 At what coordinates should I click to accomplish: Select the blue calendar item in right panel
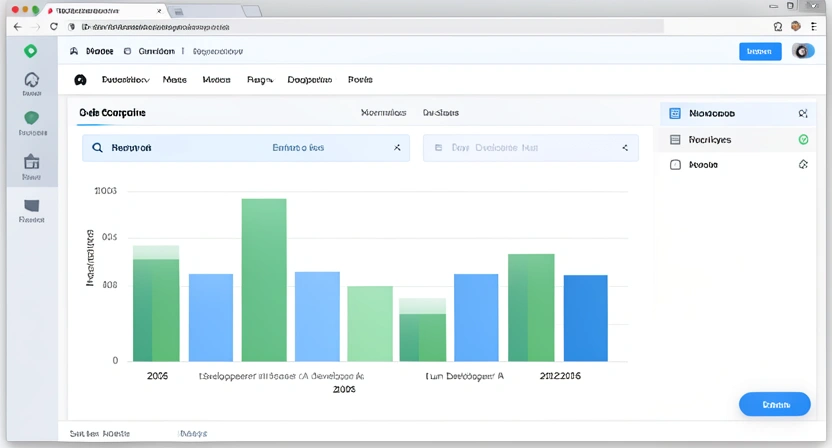pyautogui.click(x=675, y=114)
